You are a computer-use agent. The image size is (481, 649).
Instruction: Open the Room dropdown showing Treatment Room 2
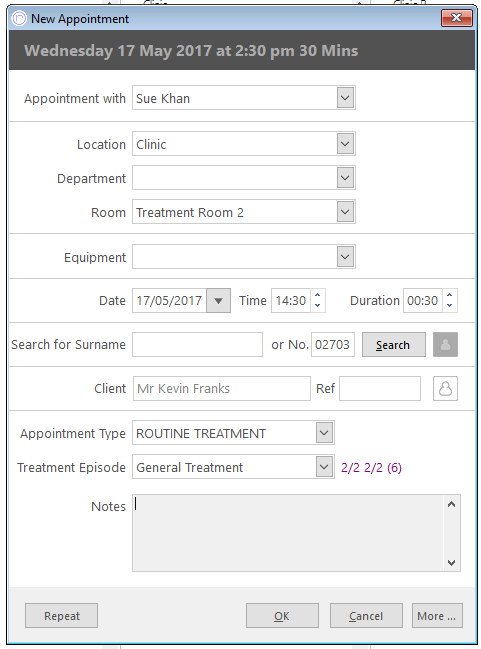345,212
